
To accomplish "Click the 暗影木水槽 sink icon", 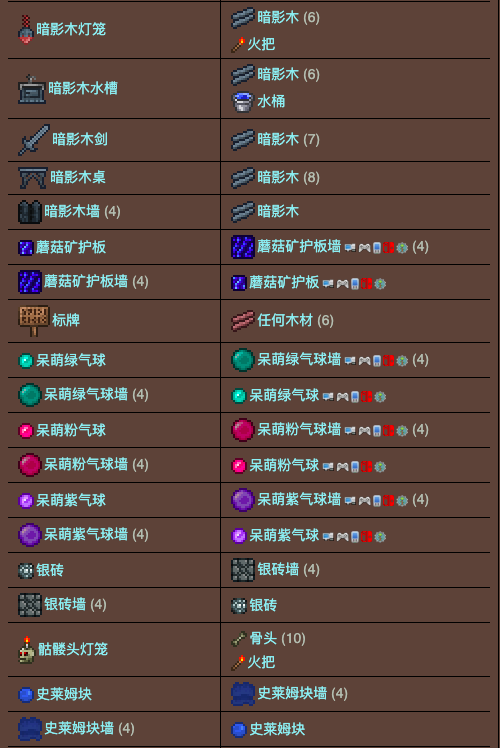I will [32, 89].
